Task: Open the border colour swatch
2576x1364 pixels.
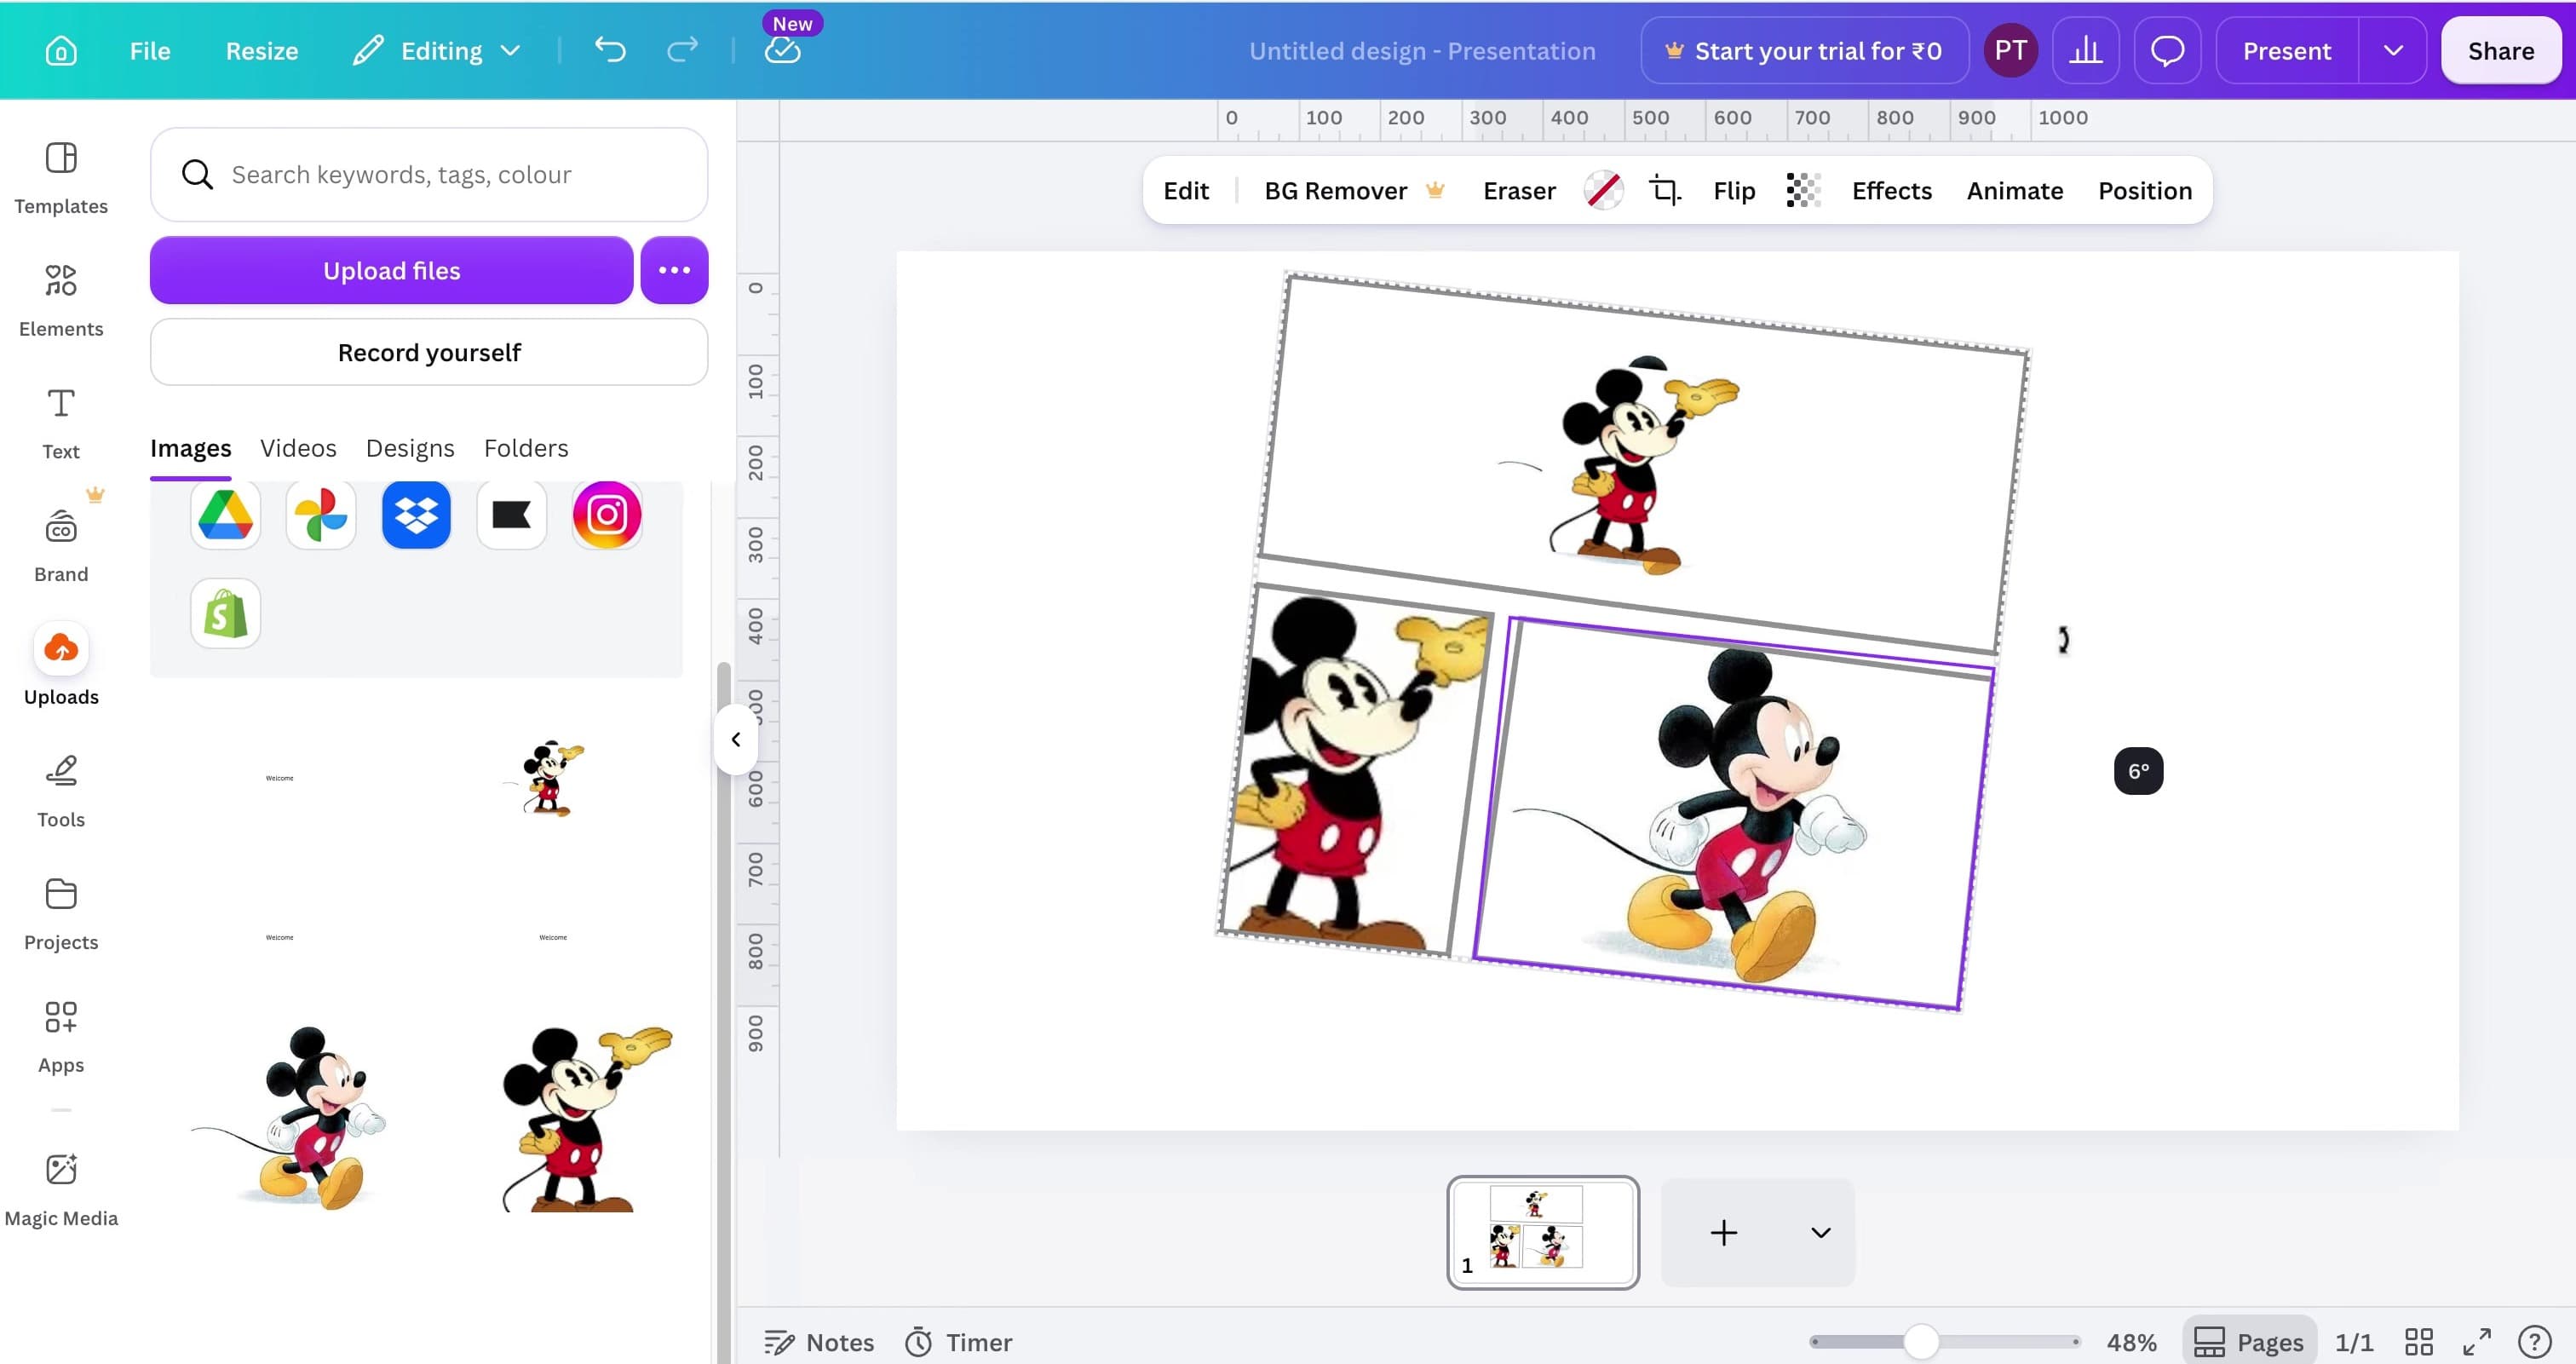Action: pos(1603,190)
